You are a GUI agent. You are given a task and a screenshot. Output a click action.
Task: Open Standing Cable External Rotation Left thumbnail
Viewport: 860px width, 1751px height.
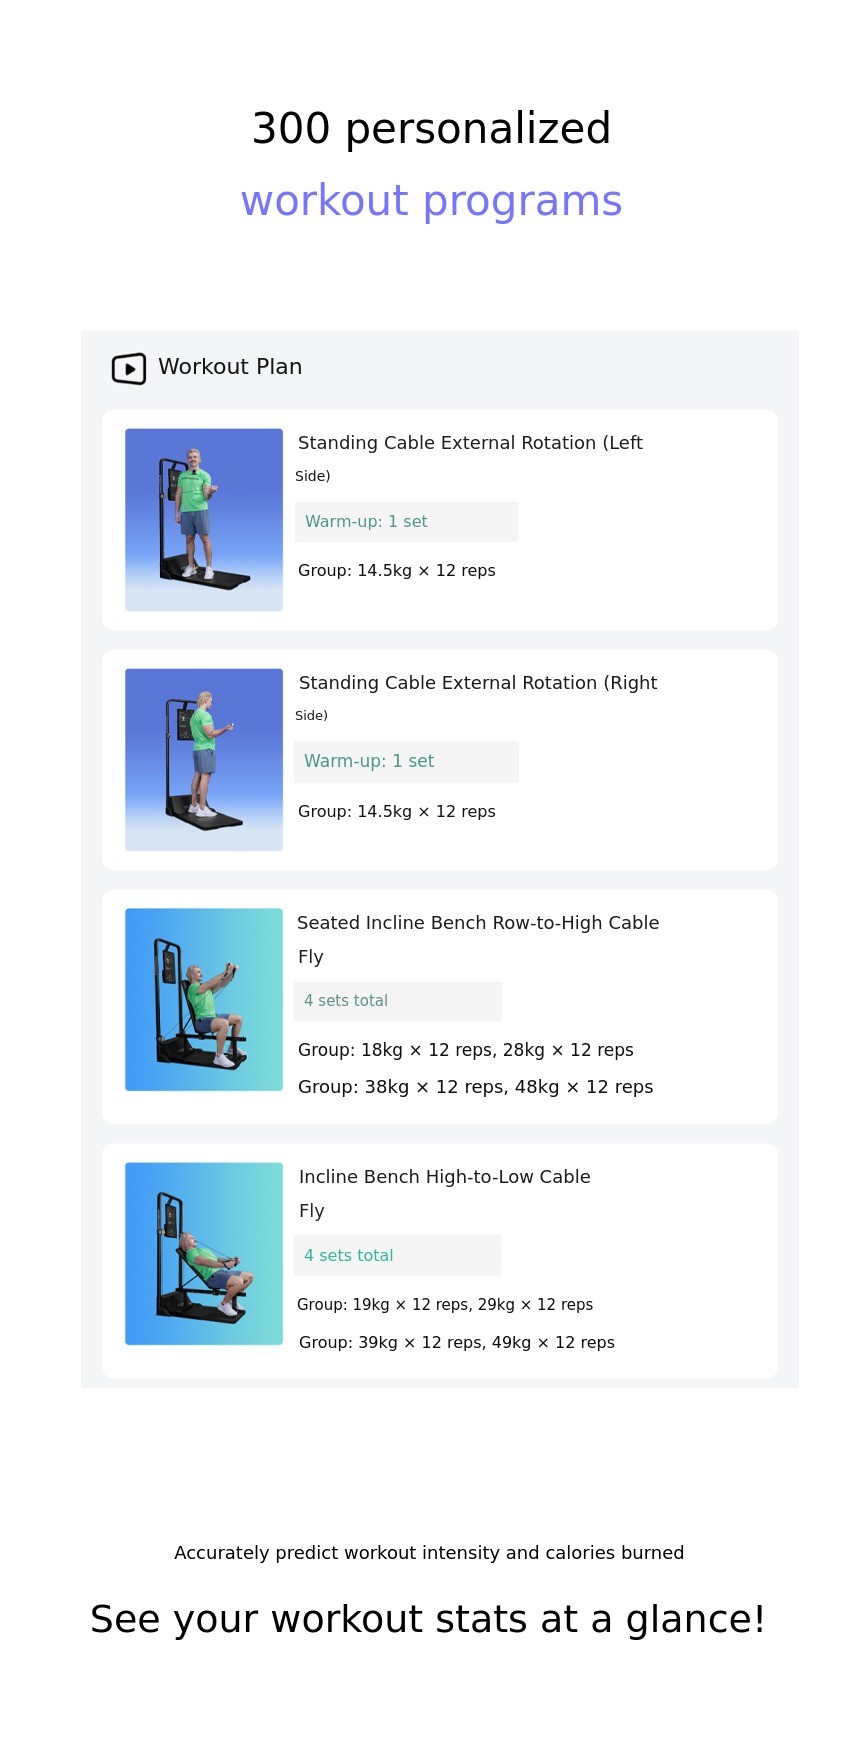pos(204,520)
